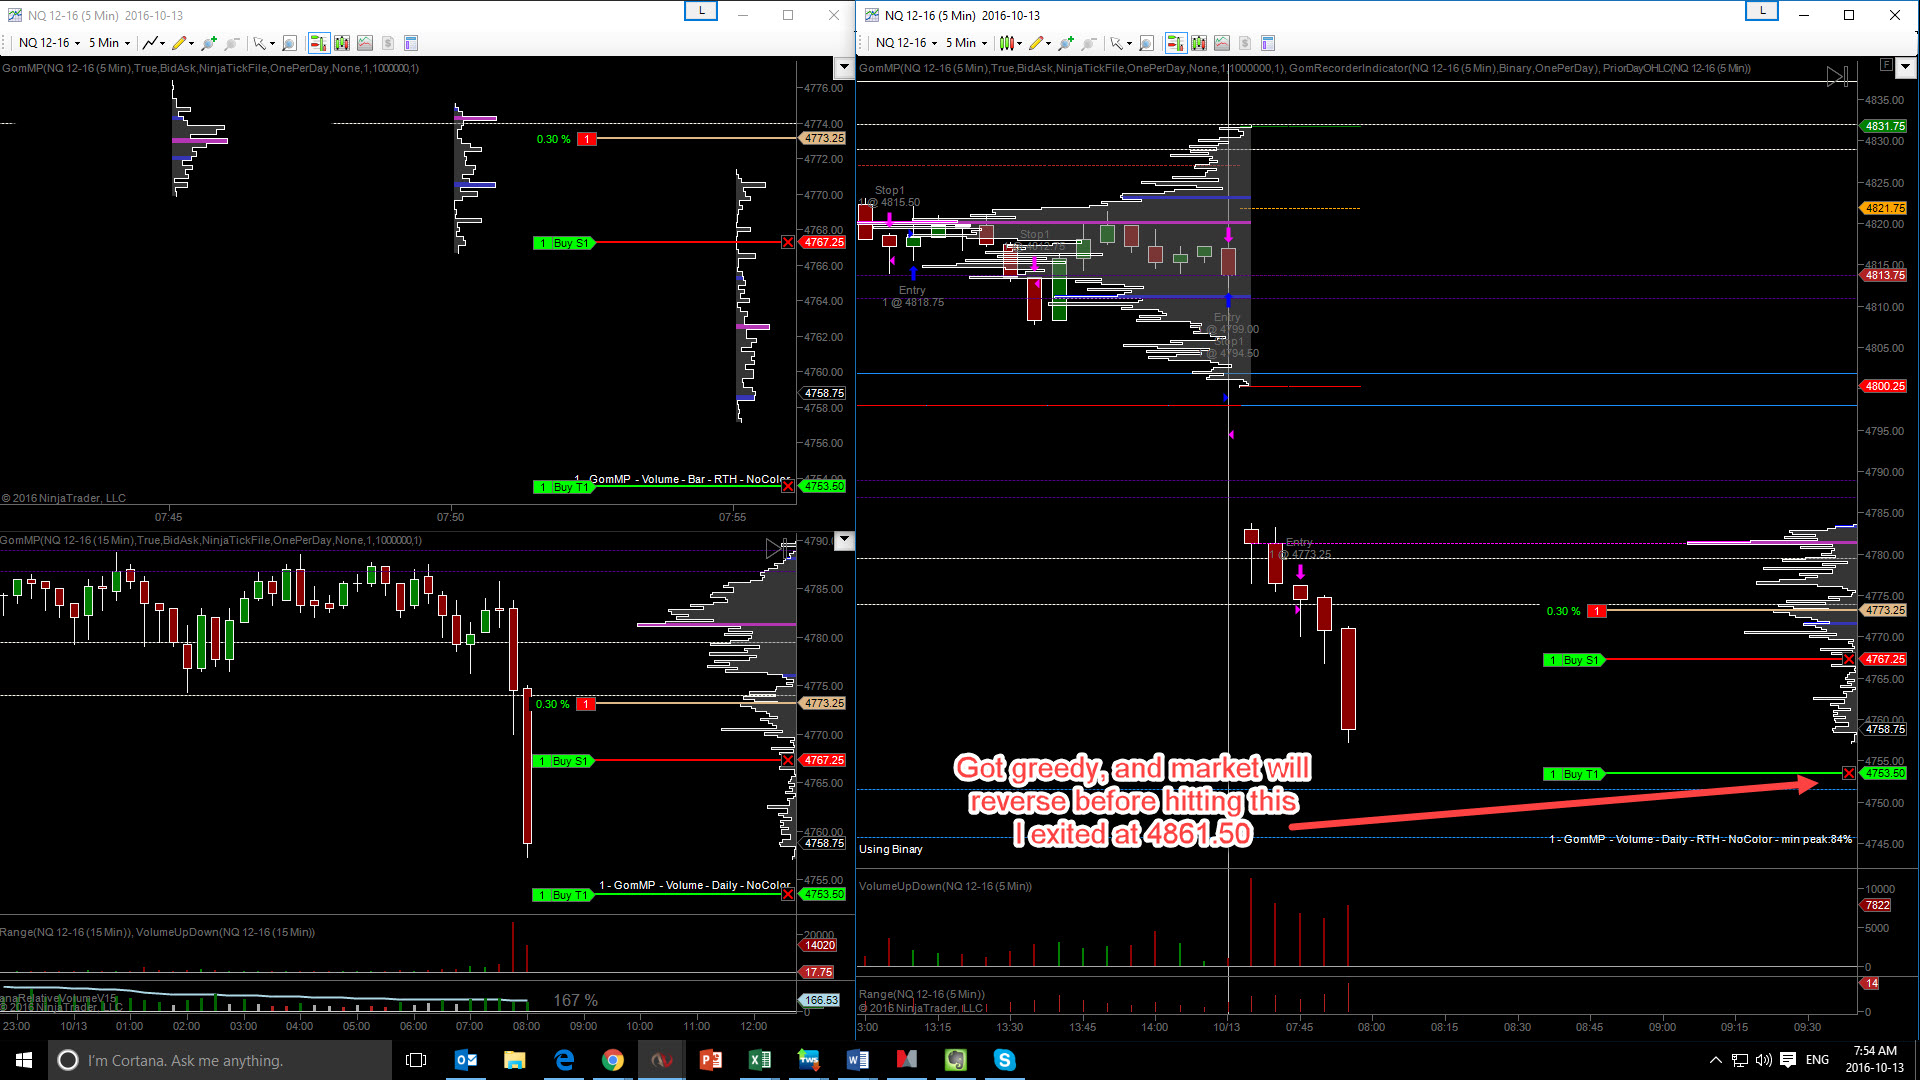The height and width of the screenshot is (1080, 1920).
Task: Open Action Center notifications icon
Action: [x=1788, y=1060]
